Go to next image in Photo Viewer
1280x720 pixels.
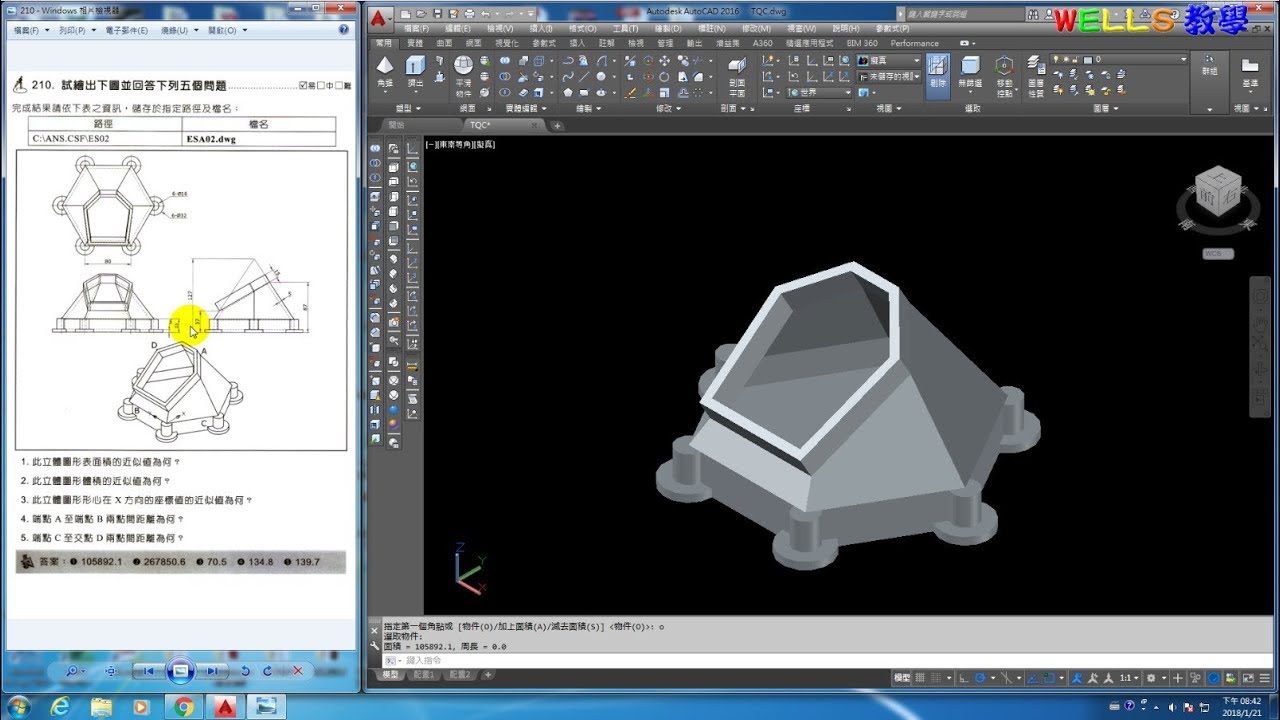coord(212,671)
